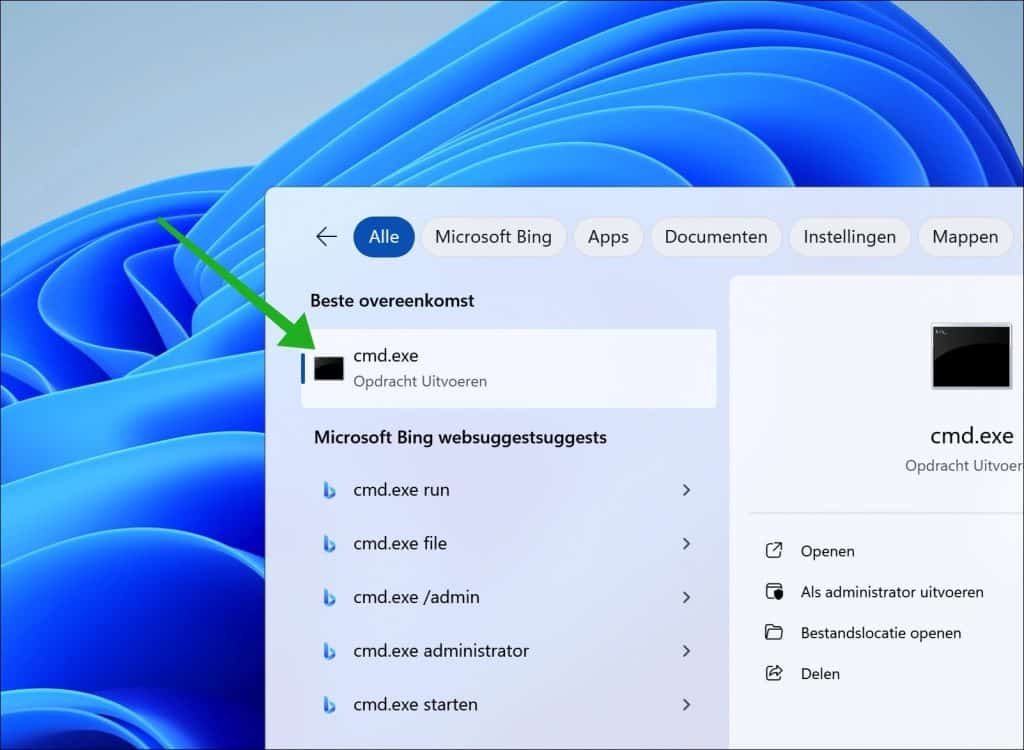Image resolution: width=1024 pixels, height=750 pixels.
Task: Select the 'cmd.exe administrator' web suggestion
Action: 508,651
